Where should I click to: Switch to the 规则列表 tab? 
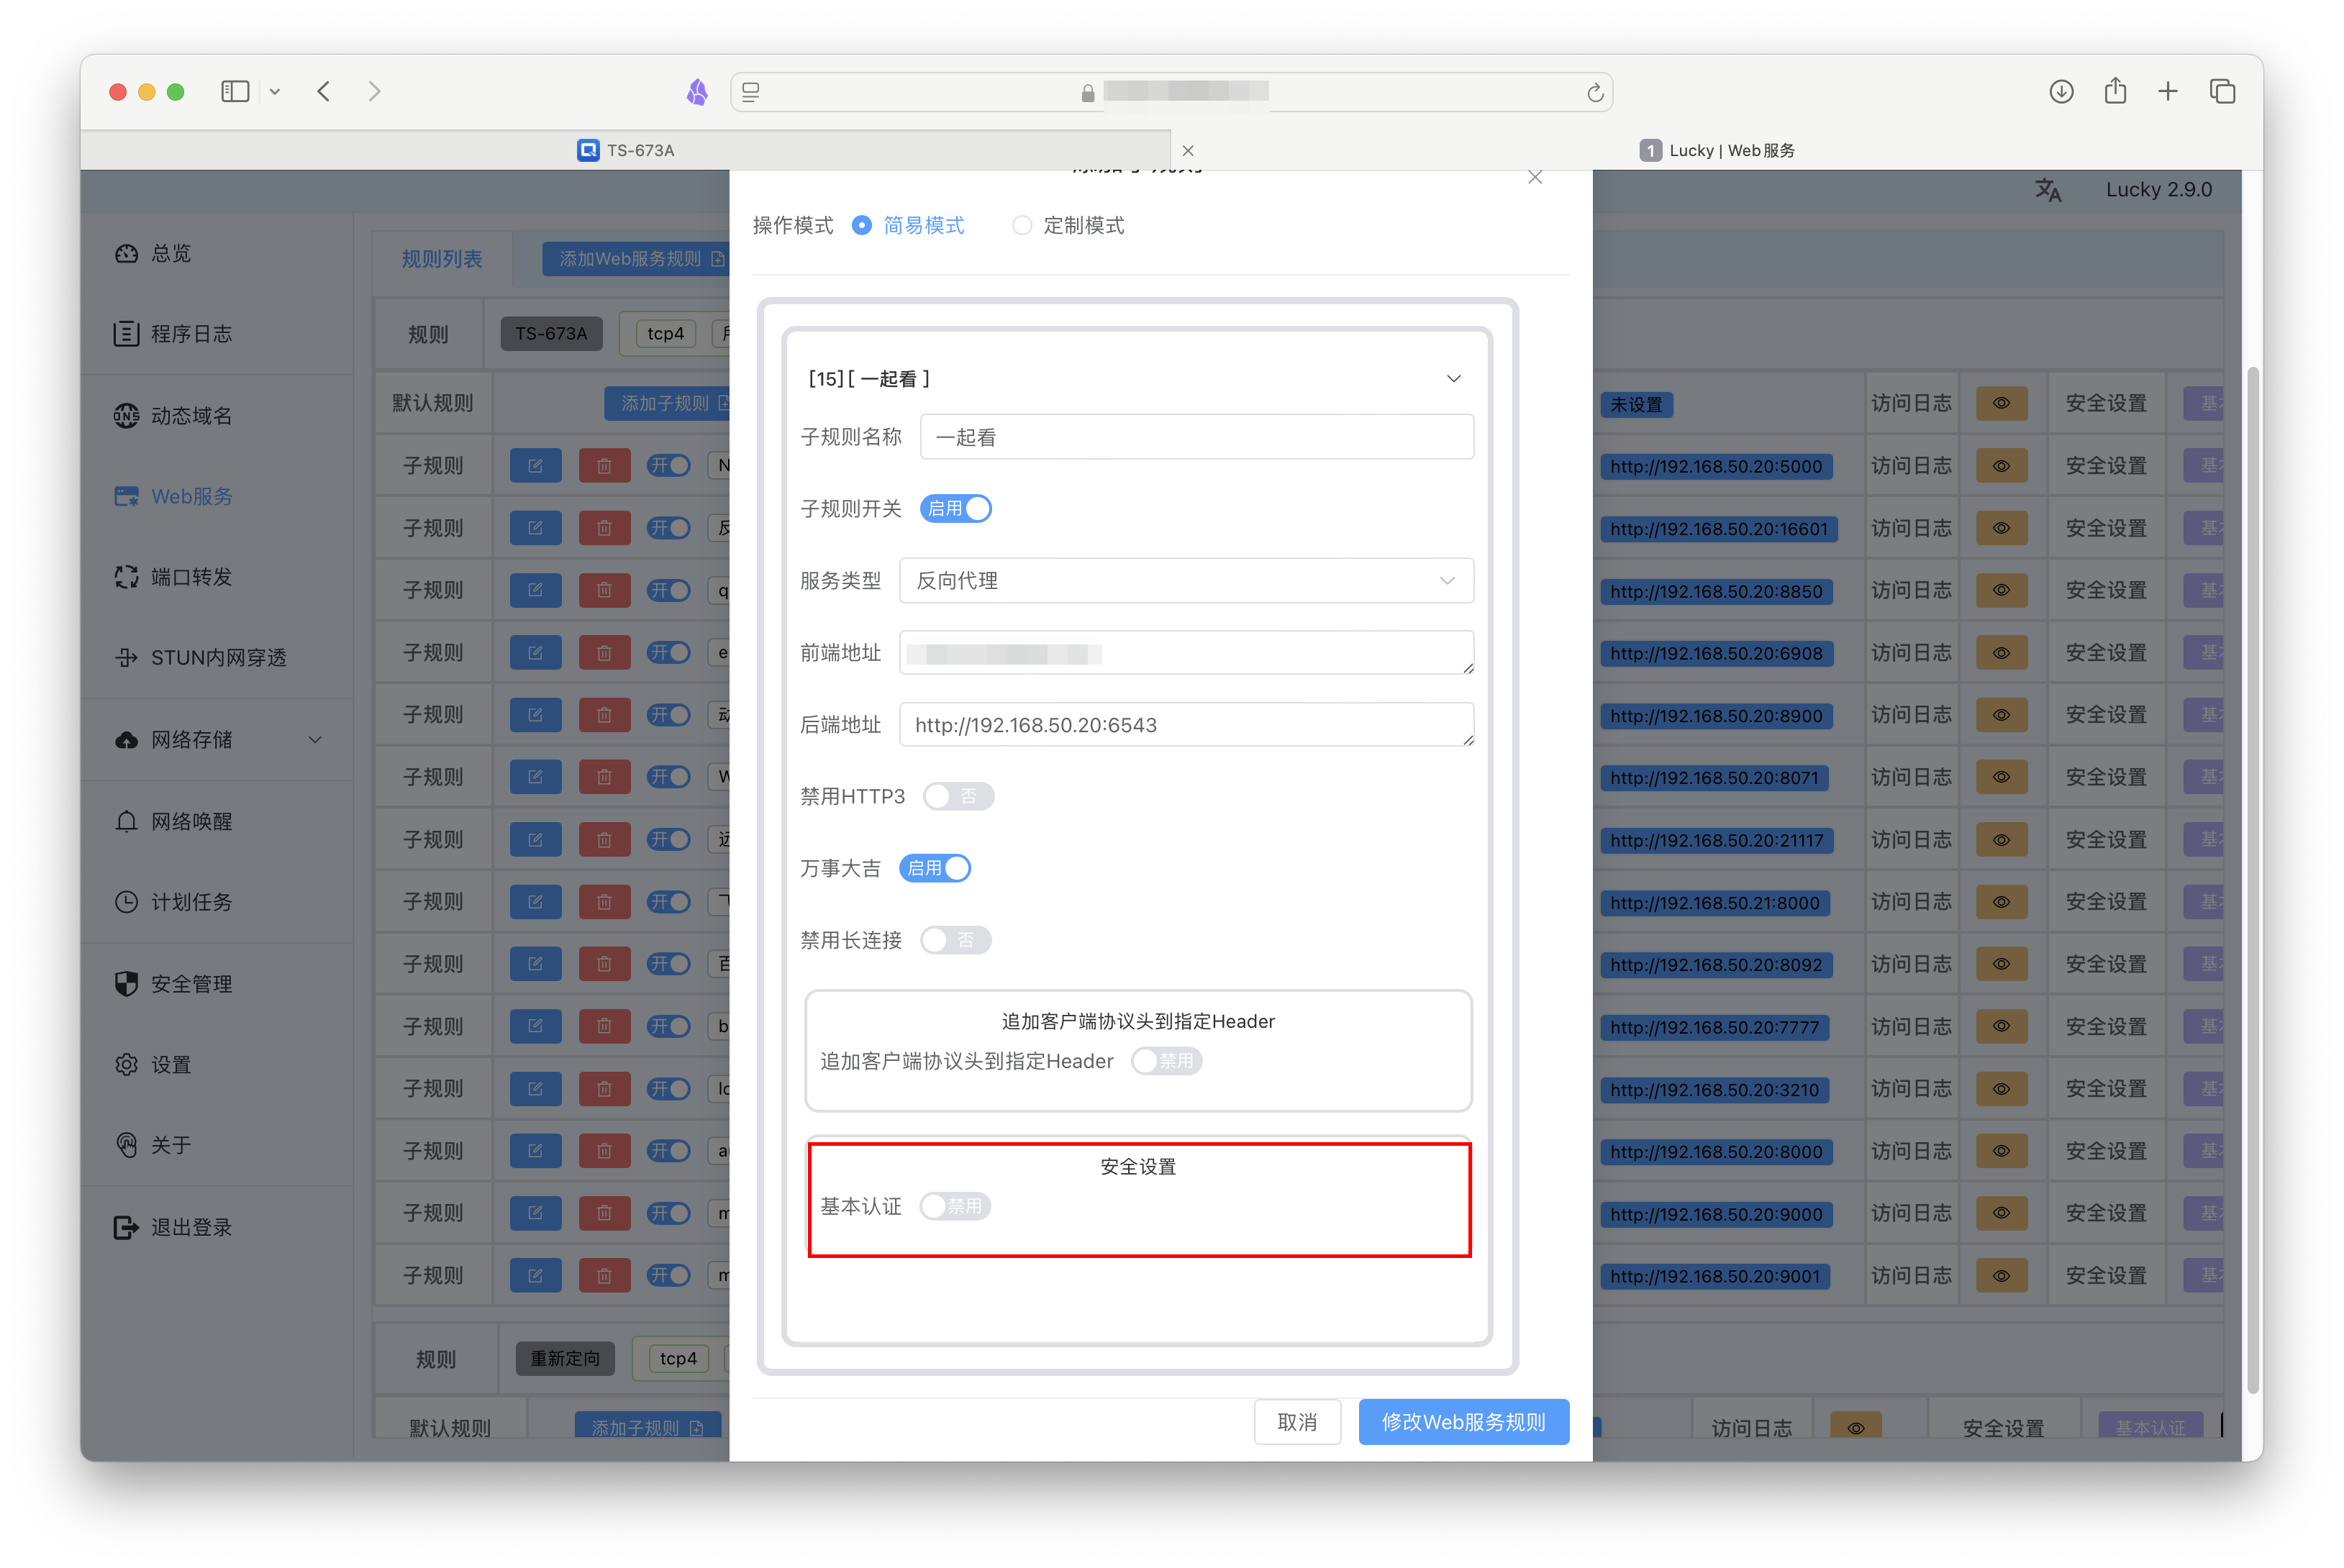(x=442, y=259)
